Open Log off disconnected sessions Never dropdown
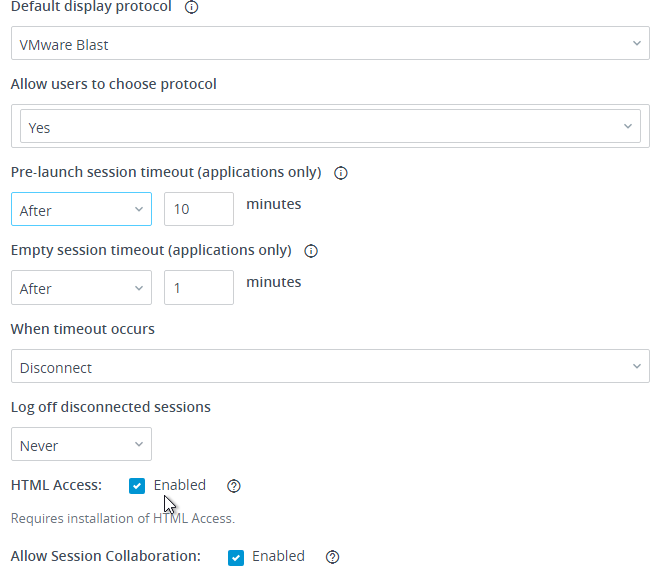Viewport: 658px width, 578px height. point(81,444)
